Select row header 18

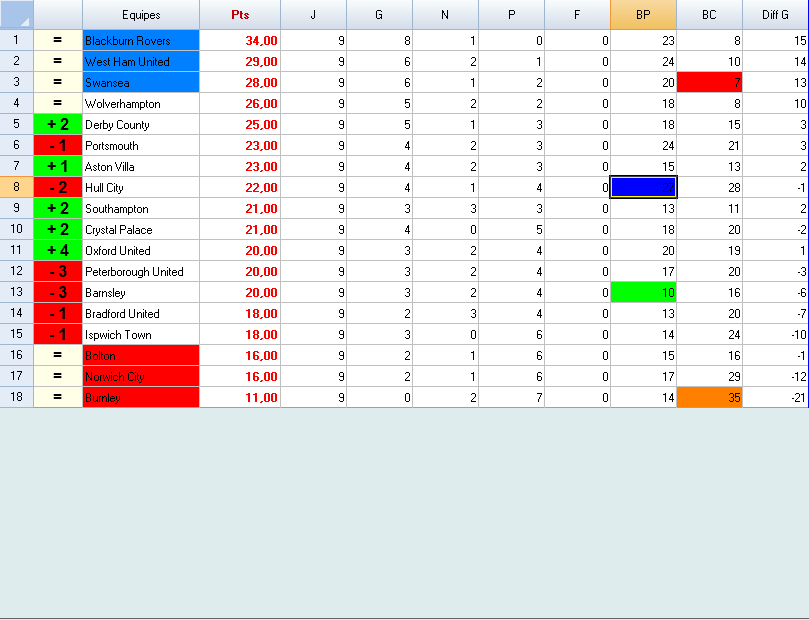click(17, 397)
